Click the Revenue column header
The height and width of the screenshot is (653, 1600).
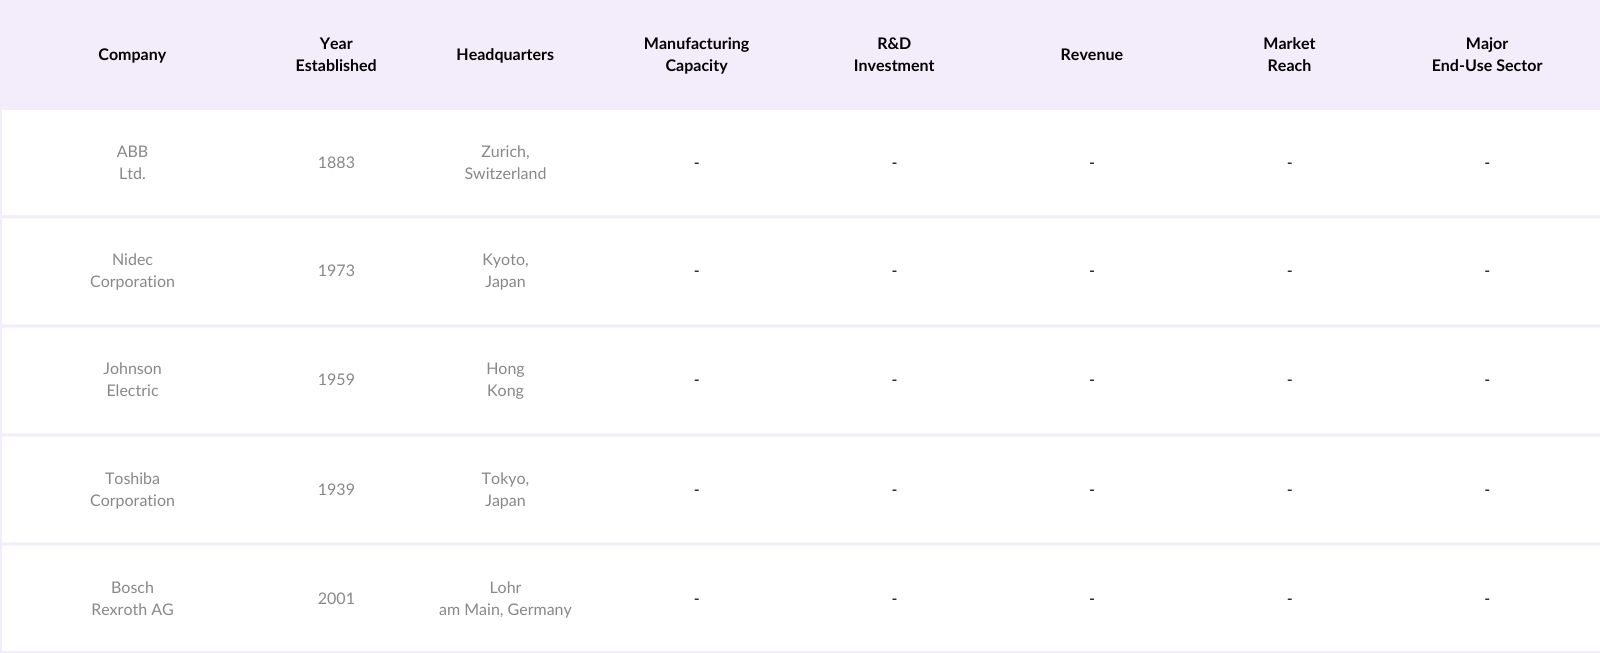click(1091, 54)
